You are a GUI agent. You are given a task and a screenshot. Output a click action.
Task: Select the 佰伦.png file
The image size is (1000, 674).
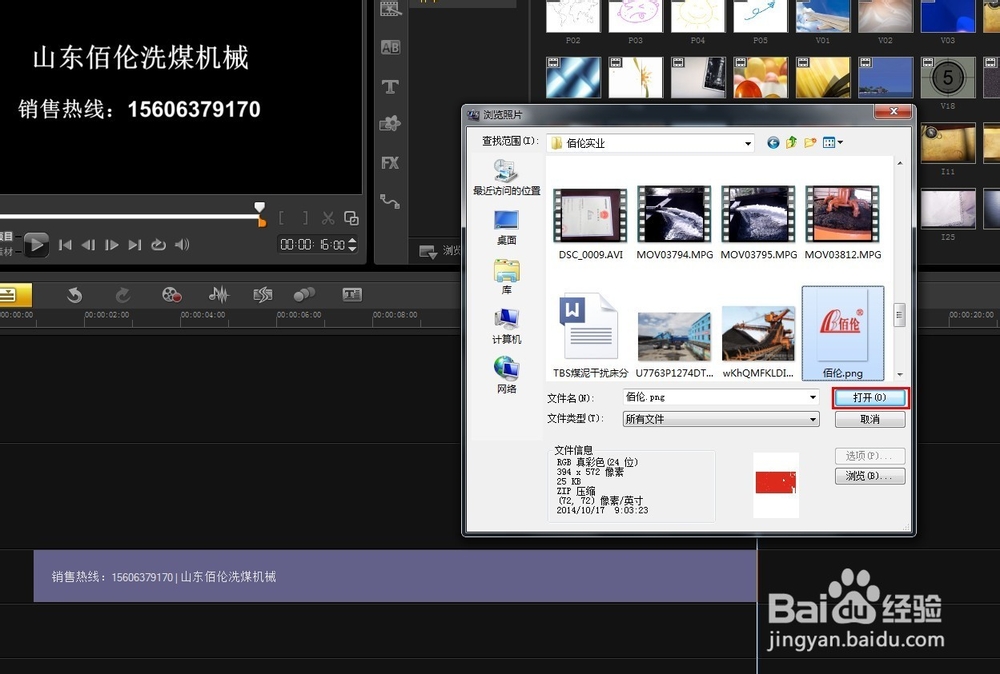842,333
